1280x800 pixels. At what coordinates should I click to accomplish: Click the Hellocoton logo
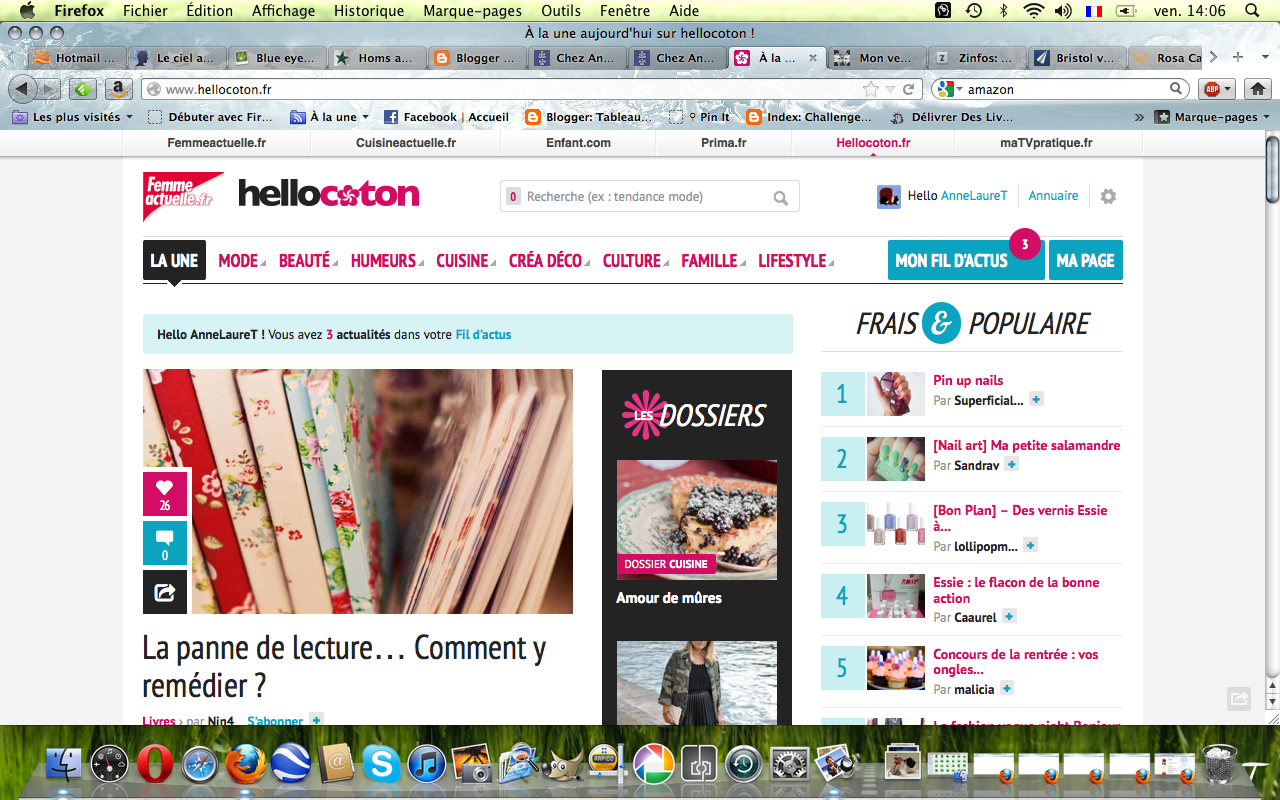pos(329,194)
